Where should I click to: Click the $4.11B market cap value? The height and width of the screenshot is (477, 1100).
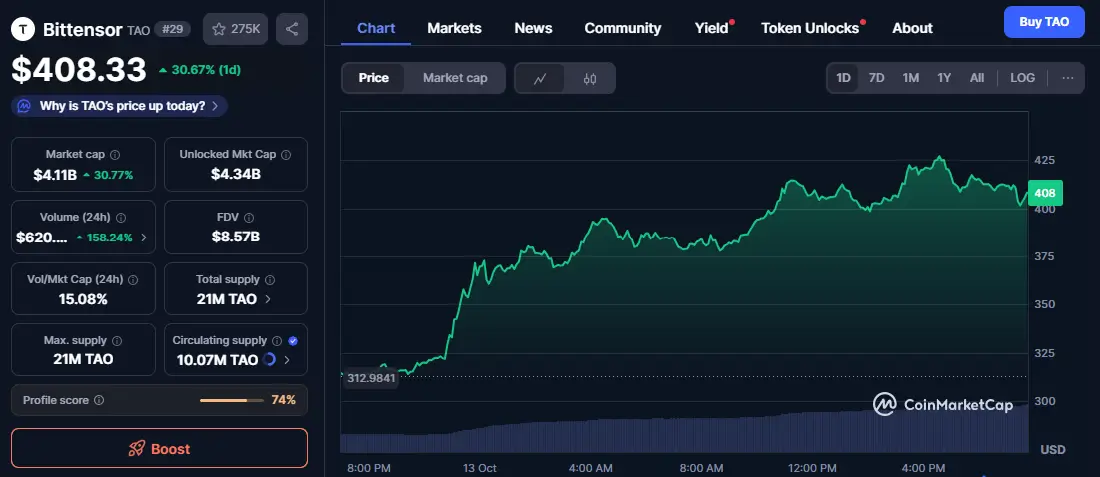(55, 175)
